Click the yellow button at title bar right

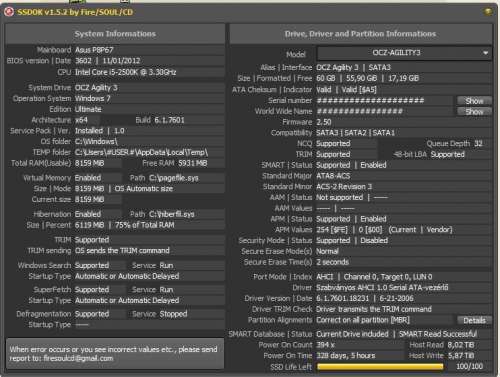pyautogui.click(x=488, y=12)
